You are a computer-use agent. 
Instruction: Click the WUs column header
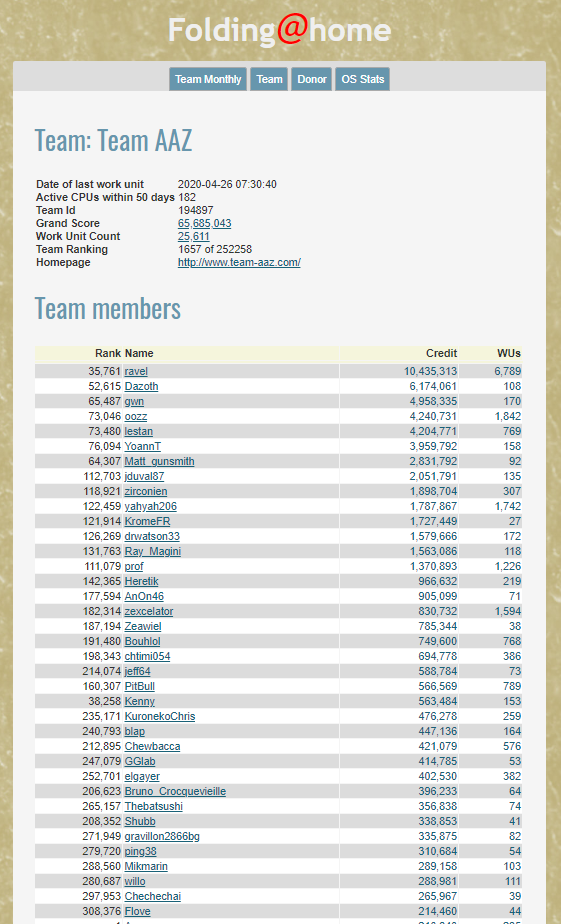coord(509,354)
